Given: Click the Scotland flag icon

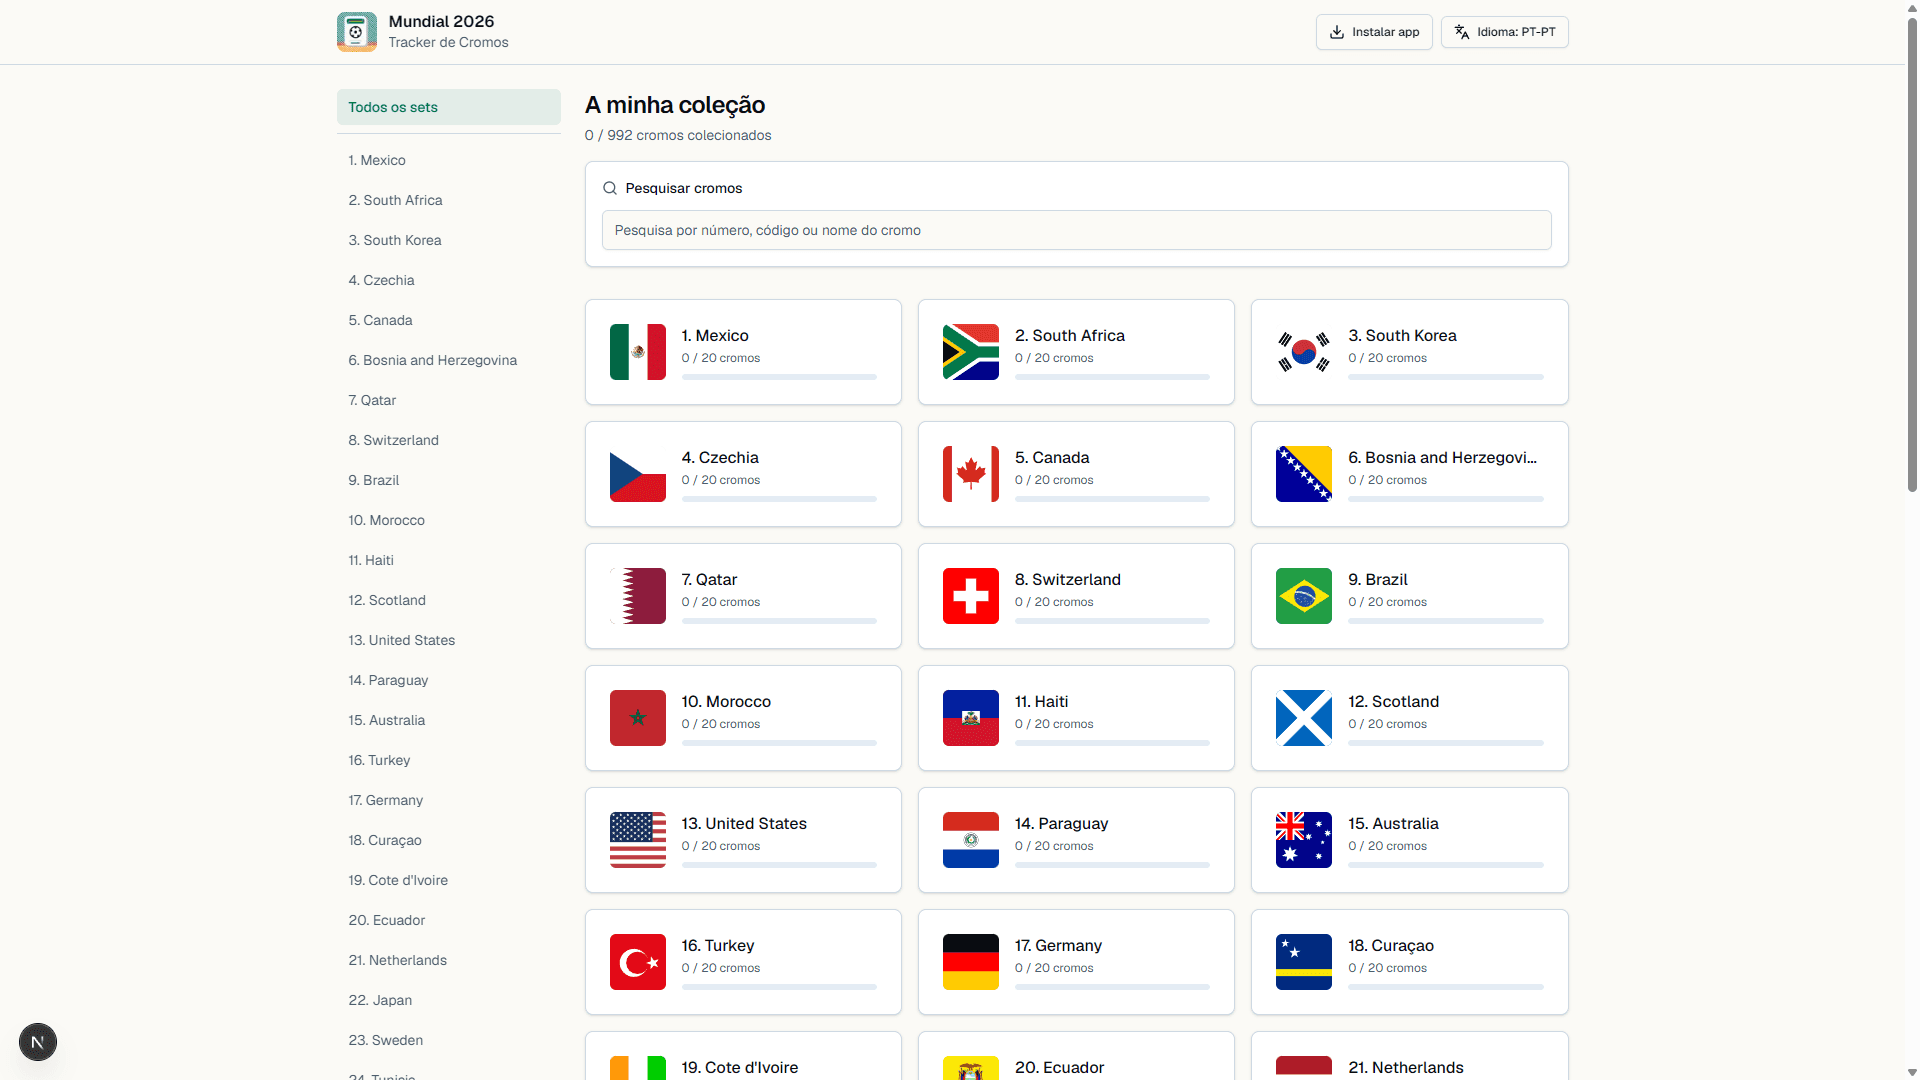Looking at the screenshot, I should (1304, 718).
